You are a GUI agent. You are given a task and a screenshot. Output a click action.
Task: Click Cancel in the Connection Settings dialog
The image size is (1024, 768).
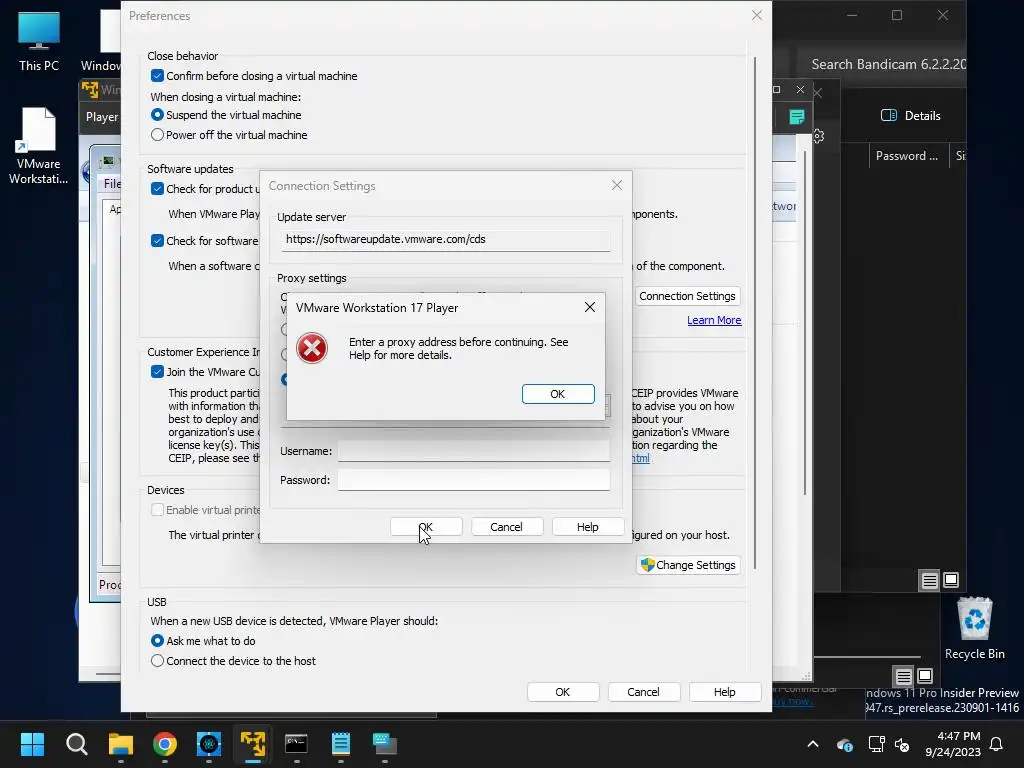[x=507, y=526]
